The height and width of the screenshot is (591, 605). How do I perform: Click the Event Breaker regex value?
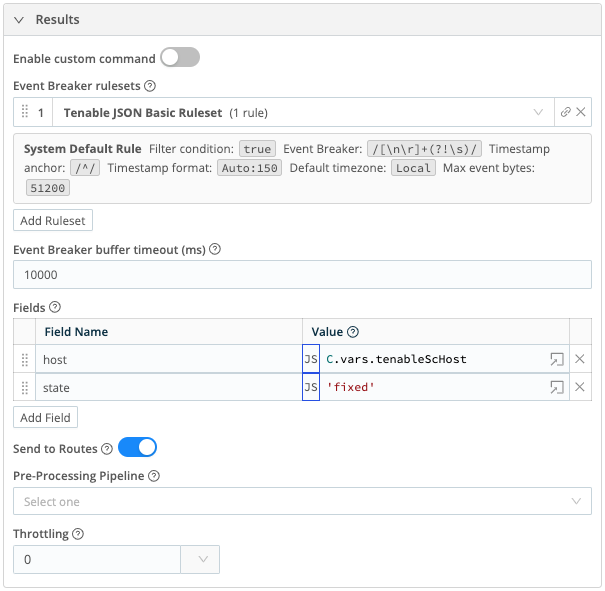(x=424, y=149)
